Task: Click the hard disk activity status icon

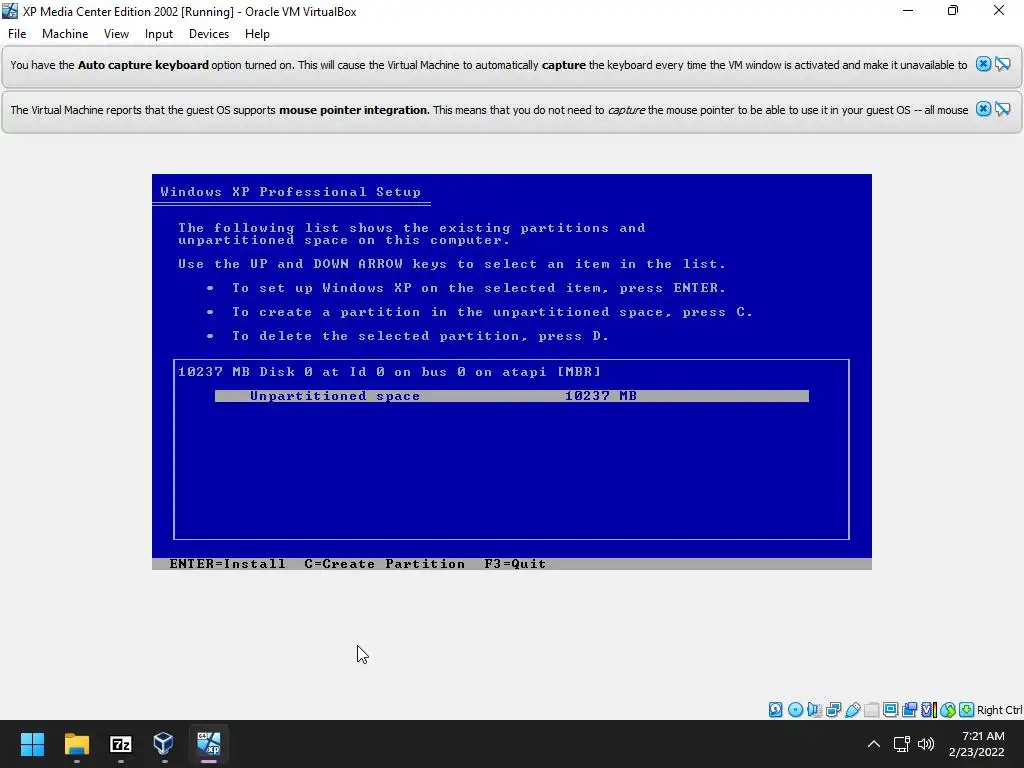Action: coord(775,709)
